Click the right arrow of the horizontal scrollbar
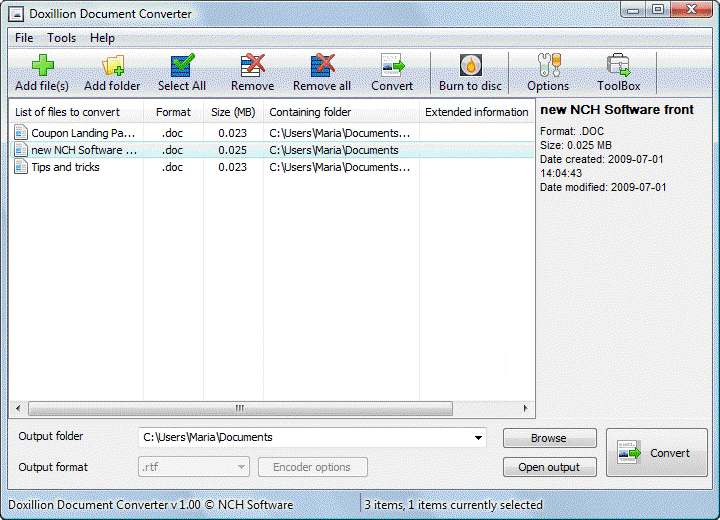 525,408
